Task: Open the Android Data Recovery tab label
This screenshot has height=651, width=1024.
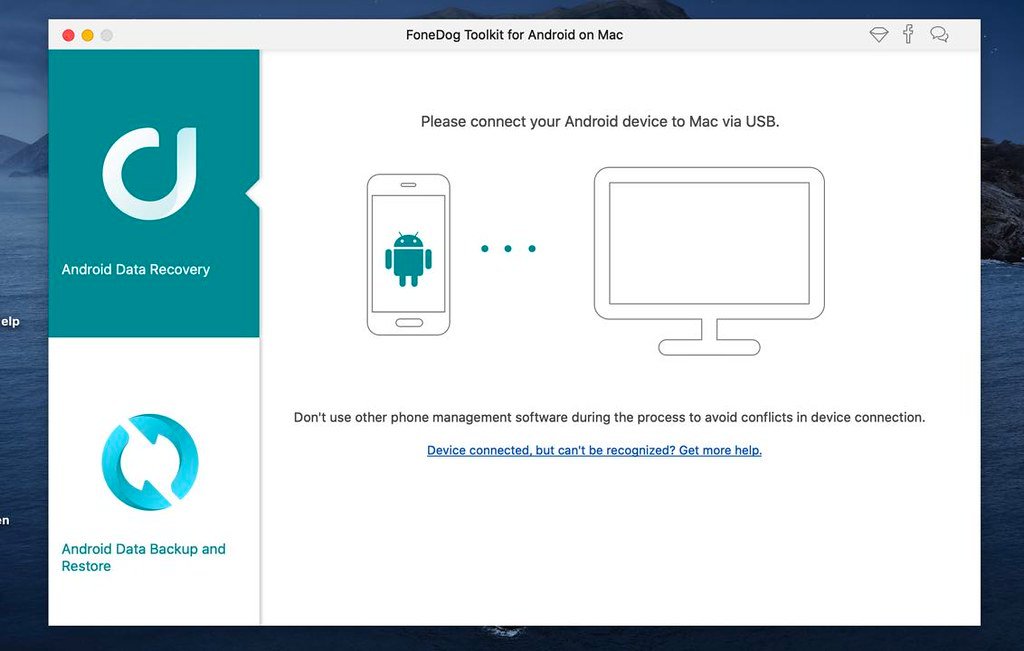Action: click(x=136, y=270)
